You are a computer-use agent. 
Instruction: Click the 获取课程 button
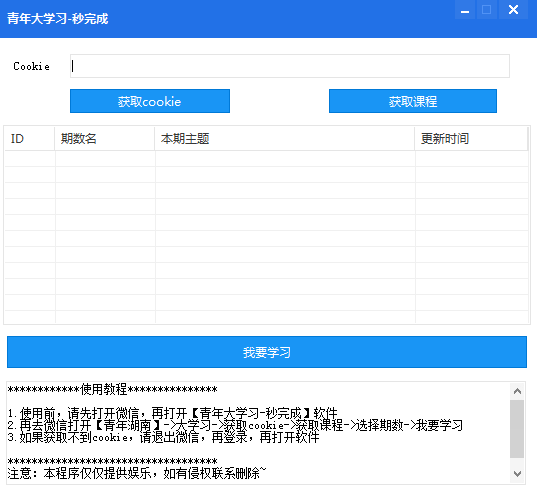coord(413,101)
